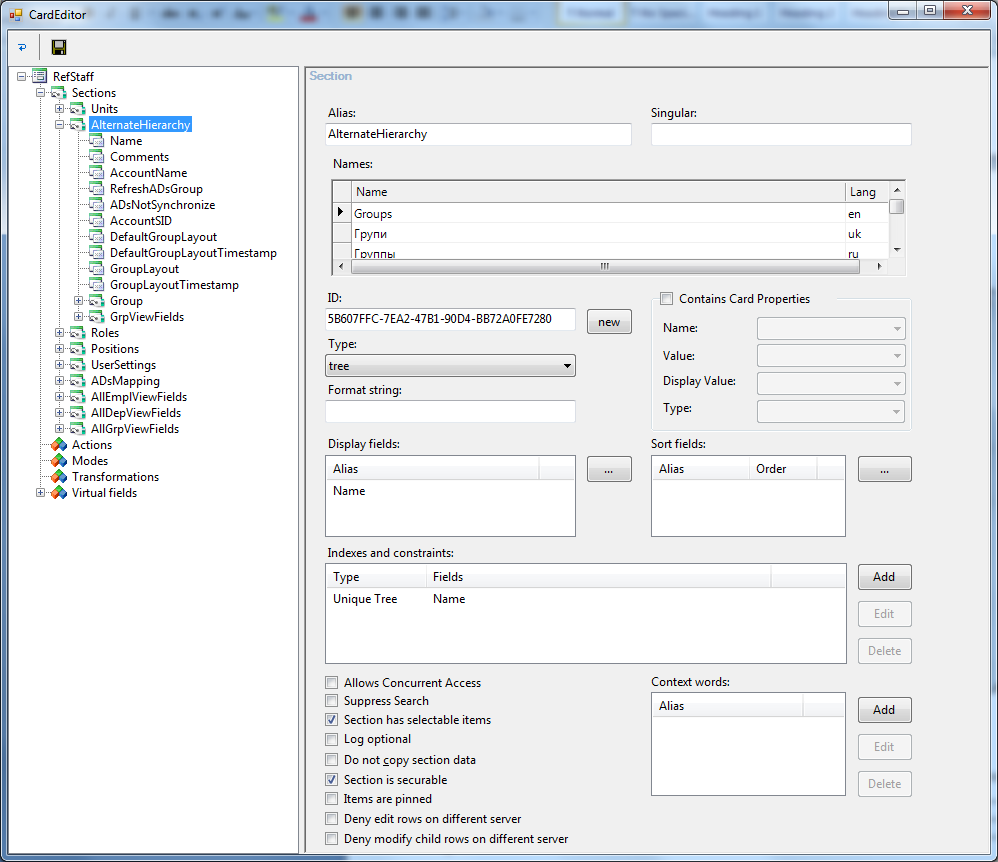Select the AlternateHierarchy tree label
This screenshot has width=998, height=862.
[141, 125]
